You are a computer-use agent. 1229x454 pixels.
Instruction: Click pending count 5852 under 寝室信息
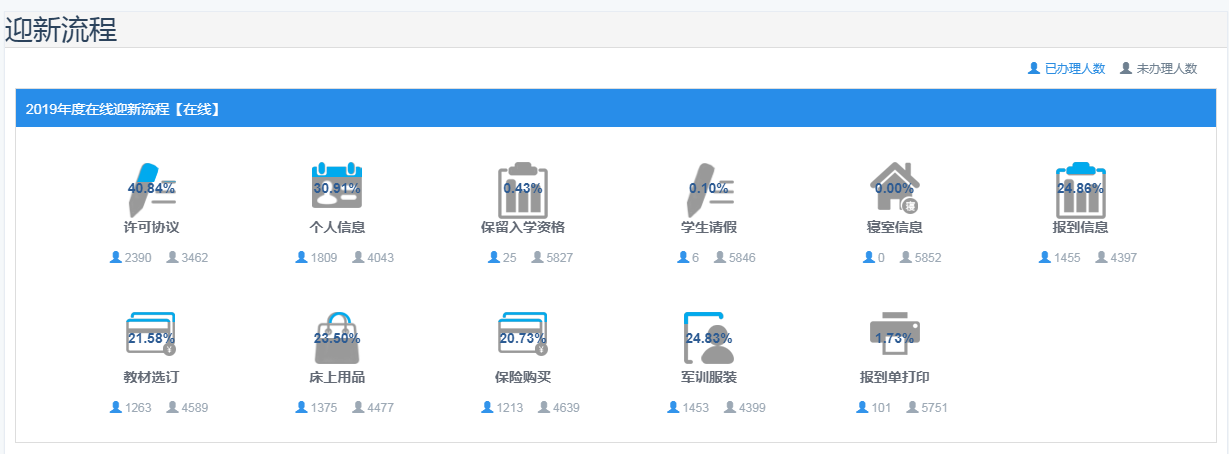point(928,258)
